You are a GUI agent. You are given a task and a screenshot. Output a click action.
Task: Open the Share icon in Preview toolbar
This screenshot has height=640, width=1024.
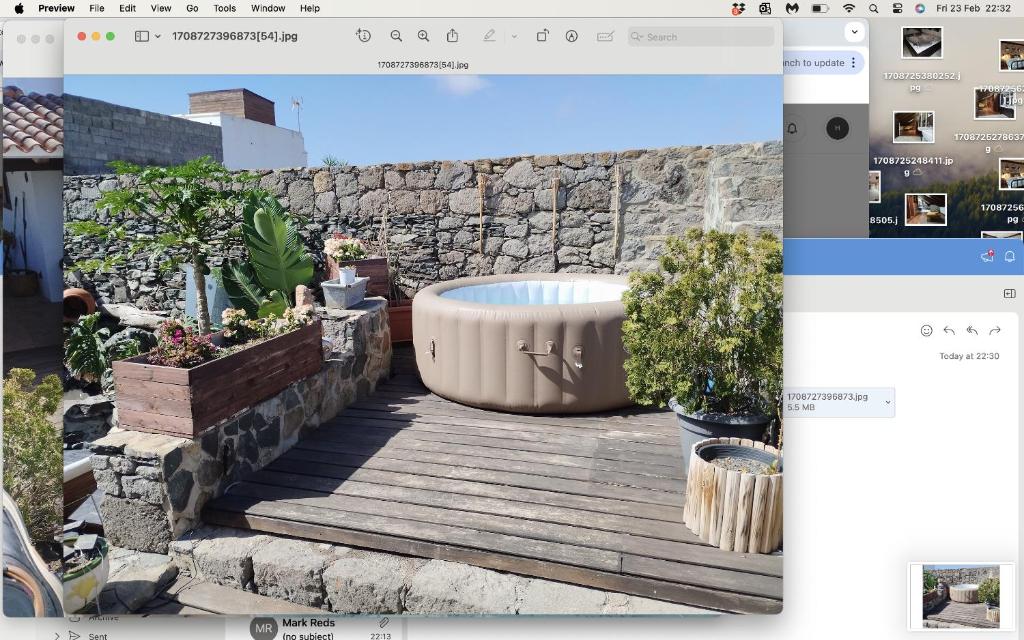pyautogui.click(x=452, y=36)
